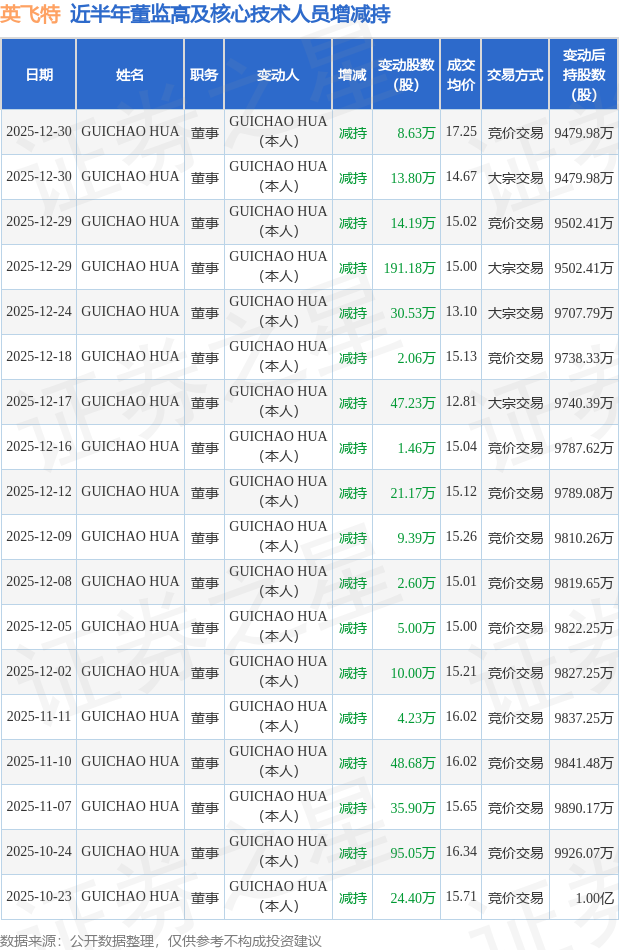Viewport: 619px width, 950px height.
Task: Select the 95.05万 share change value
Action: tap(412, 852)
